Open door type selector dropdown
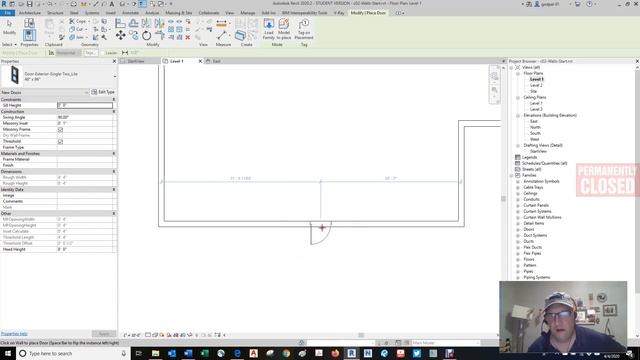Image resolution: width=640 pixels, height=360 pixels. (115, 76)
